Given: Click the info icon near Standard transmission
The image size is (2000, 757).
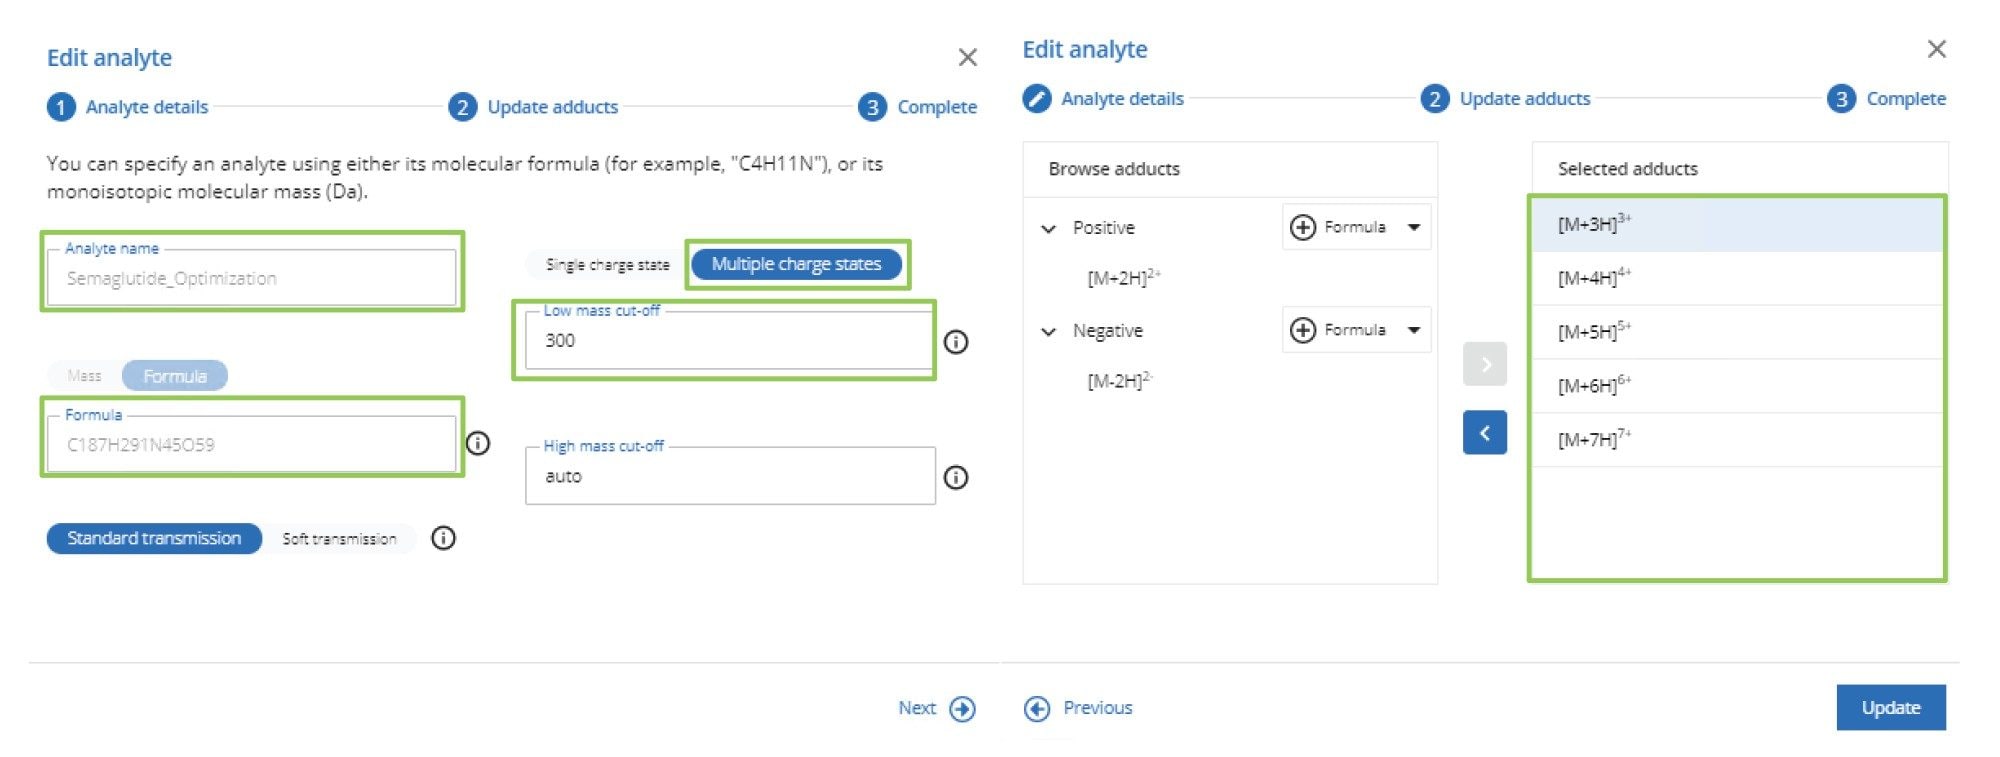Looking at the screenshot, I should click(443, 538).
